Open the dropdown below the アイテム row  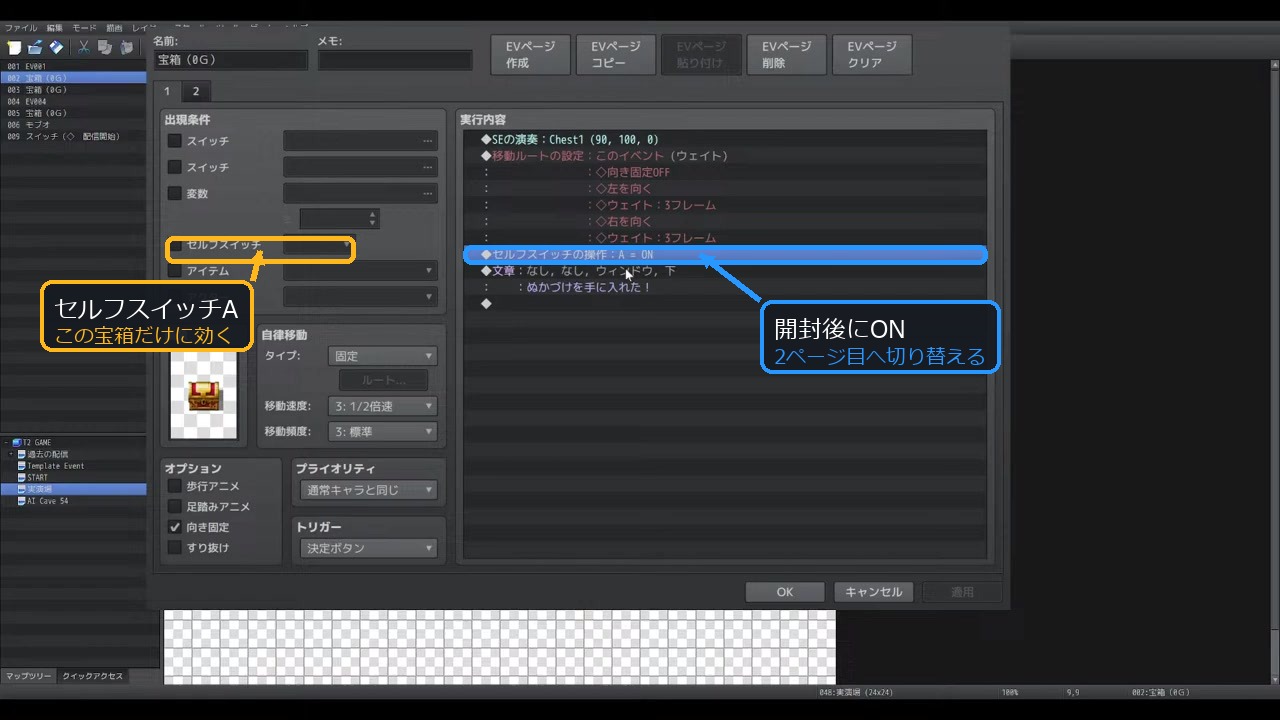click(360, 297)
